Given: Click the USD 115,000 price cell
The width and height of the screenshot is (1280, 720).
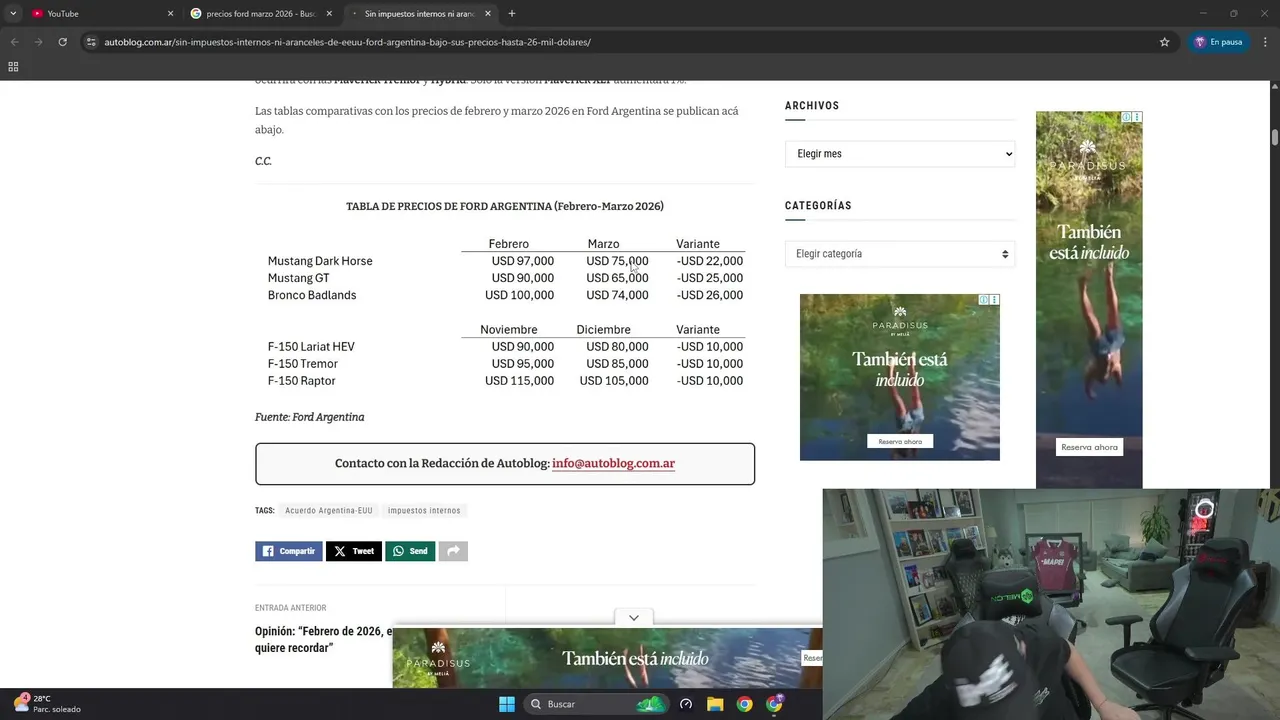Looking at the screenshot, I should coord(519,381).
